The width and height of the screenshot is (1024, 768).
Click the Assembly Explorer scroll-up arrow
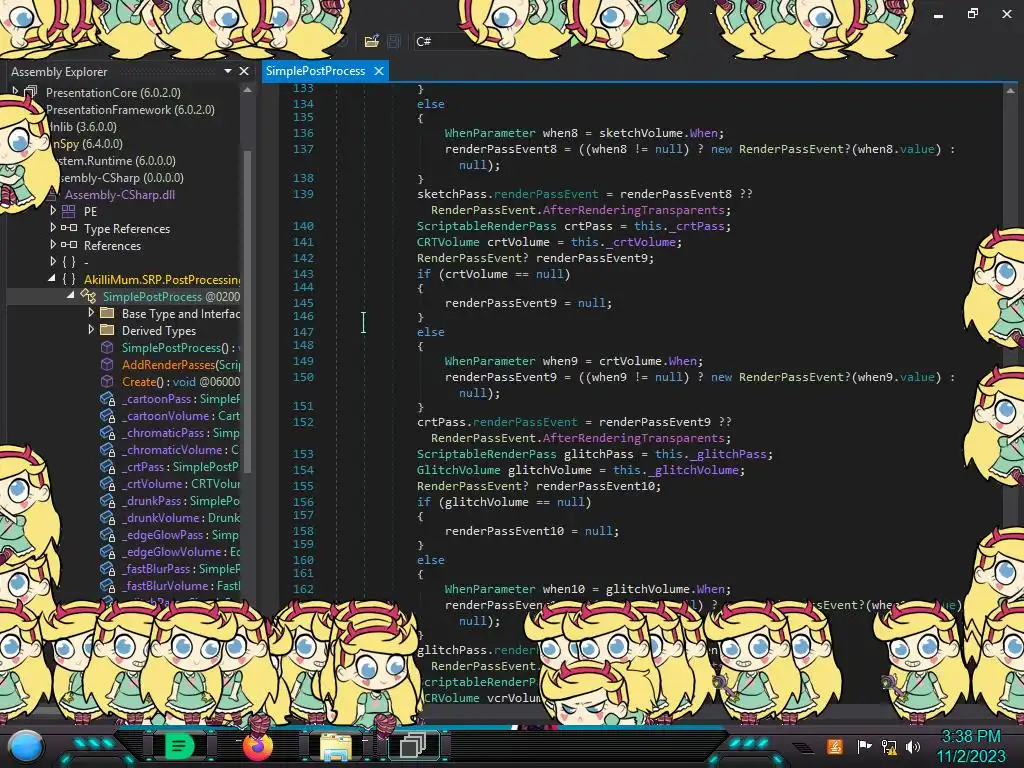point(248,90)
